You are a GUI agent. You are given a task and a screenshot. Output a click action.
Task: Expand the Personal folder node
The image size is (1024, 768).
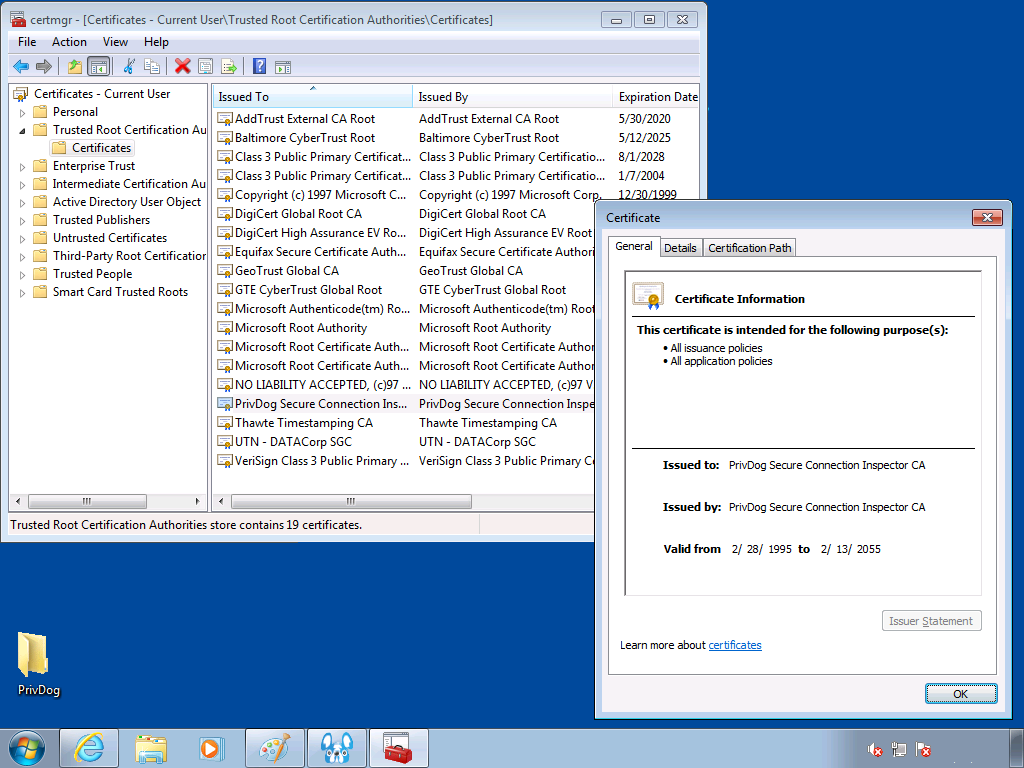[x=22, y=113]
